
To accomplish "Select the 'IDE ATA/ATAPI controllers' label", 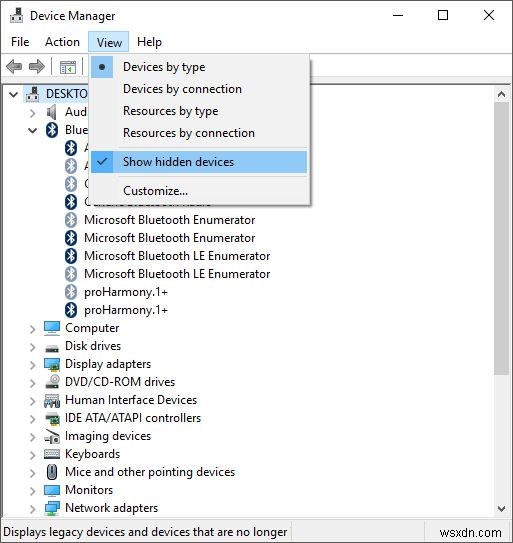I will 133,418.
